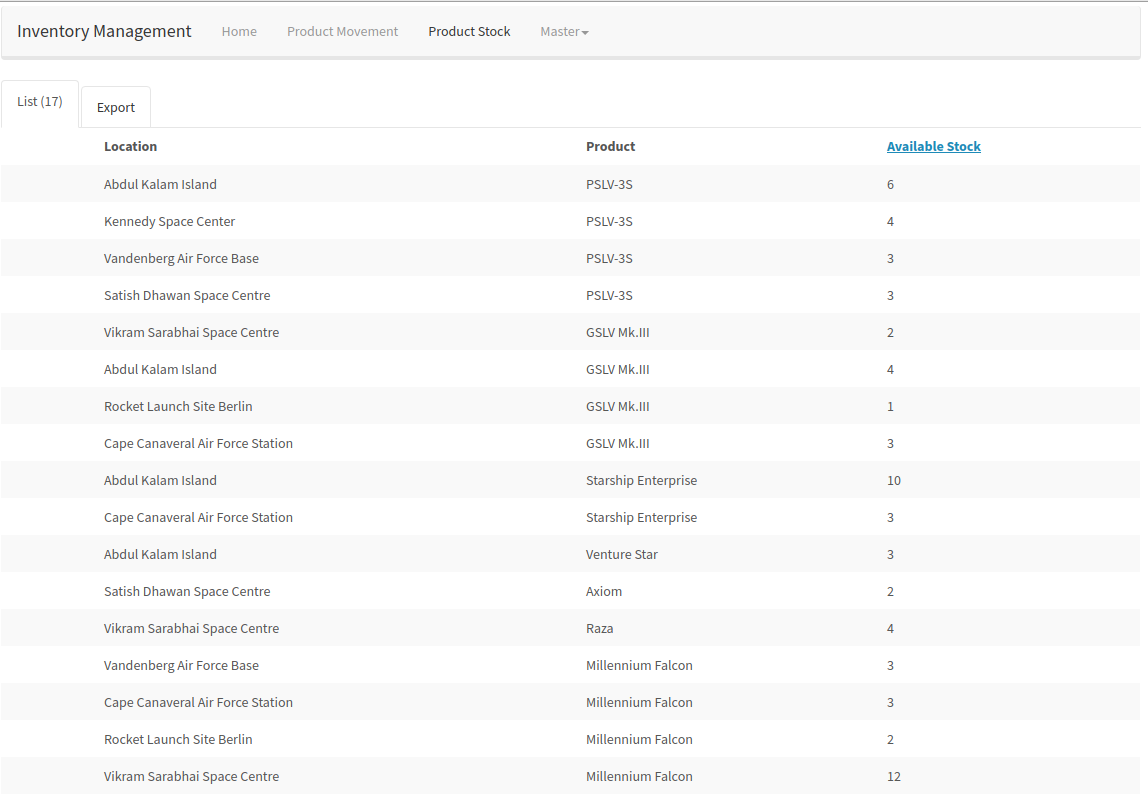Viewport: 1148px width, 807px height.
Task: Click Abdul Kalam Island in PSLV-3S row
Action: 160,185
